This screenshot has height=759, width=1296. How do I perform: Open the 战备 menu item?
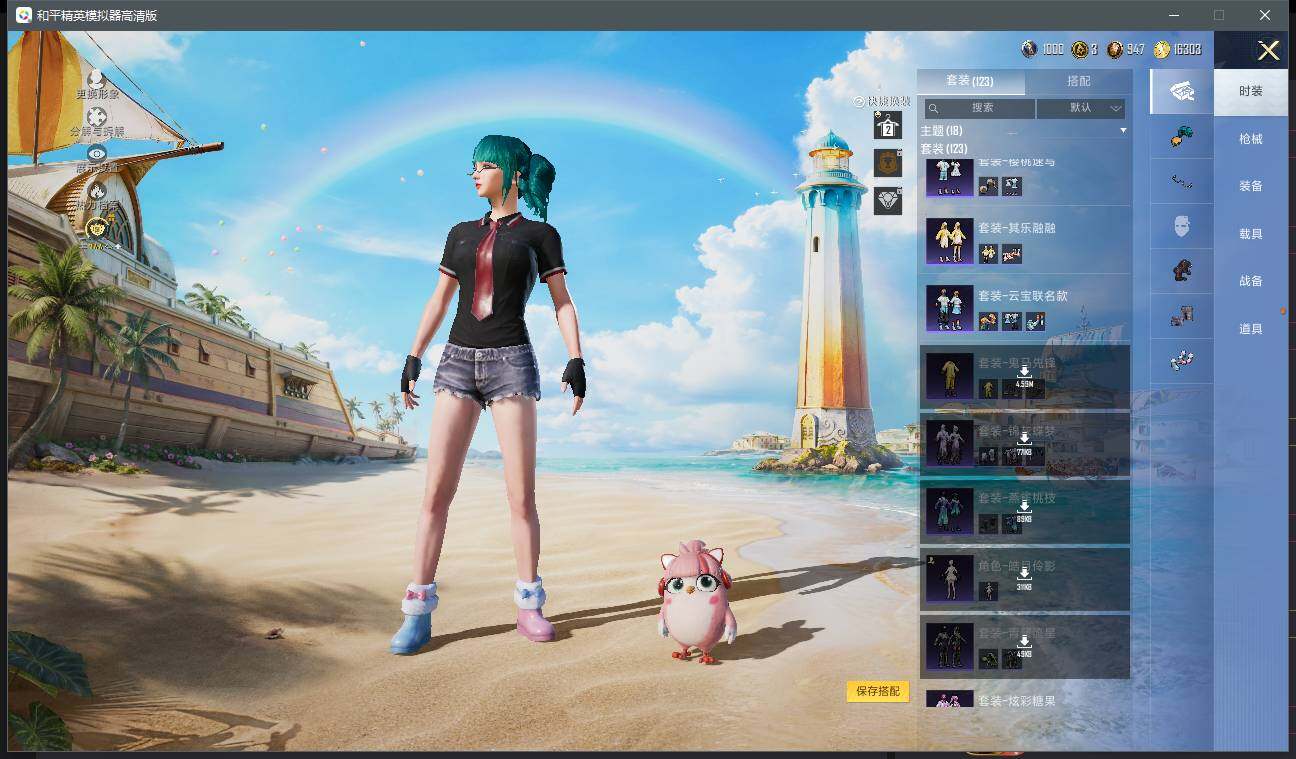[x=1251, y=281]
